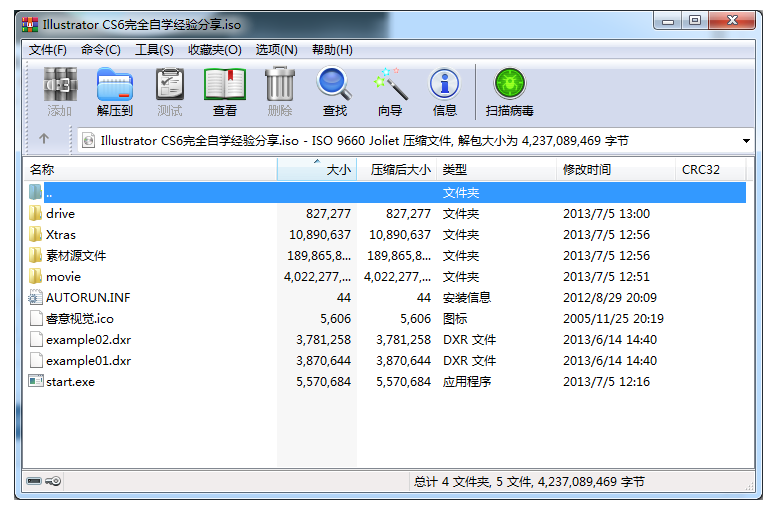Open the 文件(F) menu
The width and height of the screenshot is (777, 517).
pyautogui.click(x=48, y=50)
